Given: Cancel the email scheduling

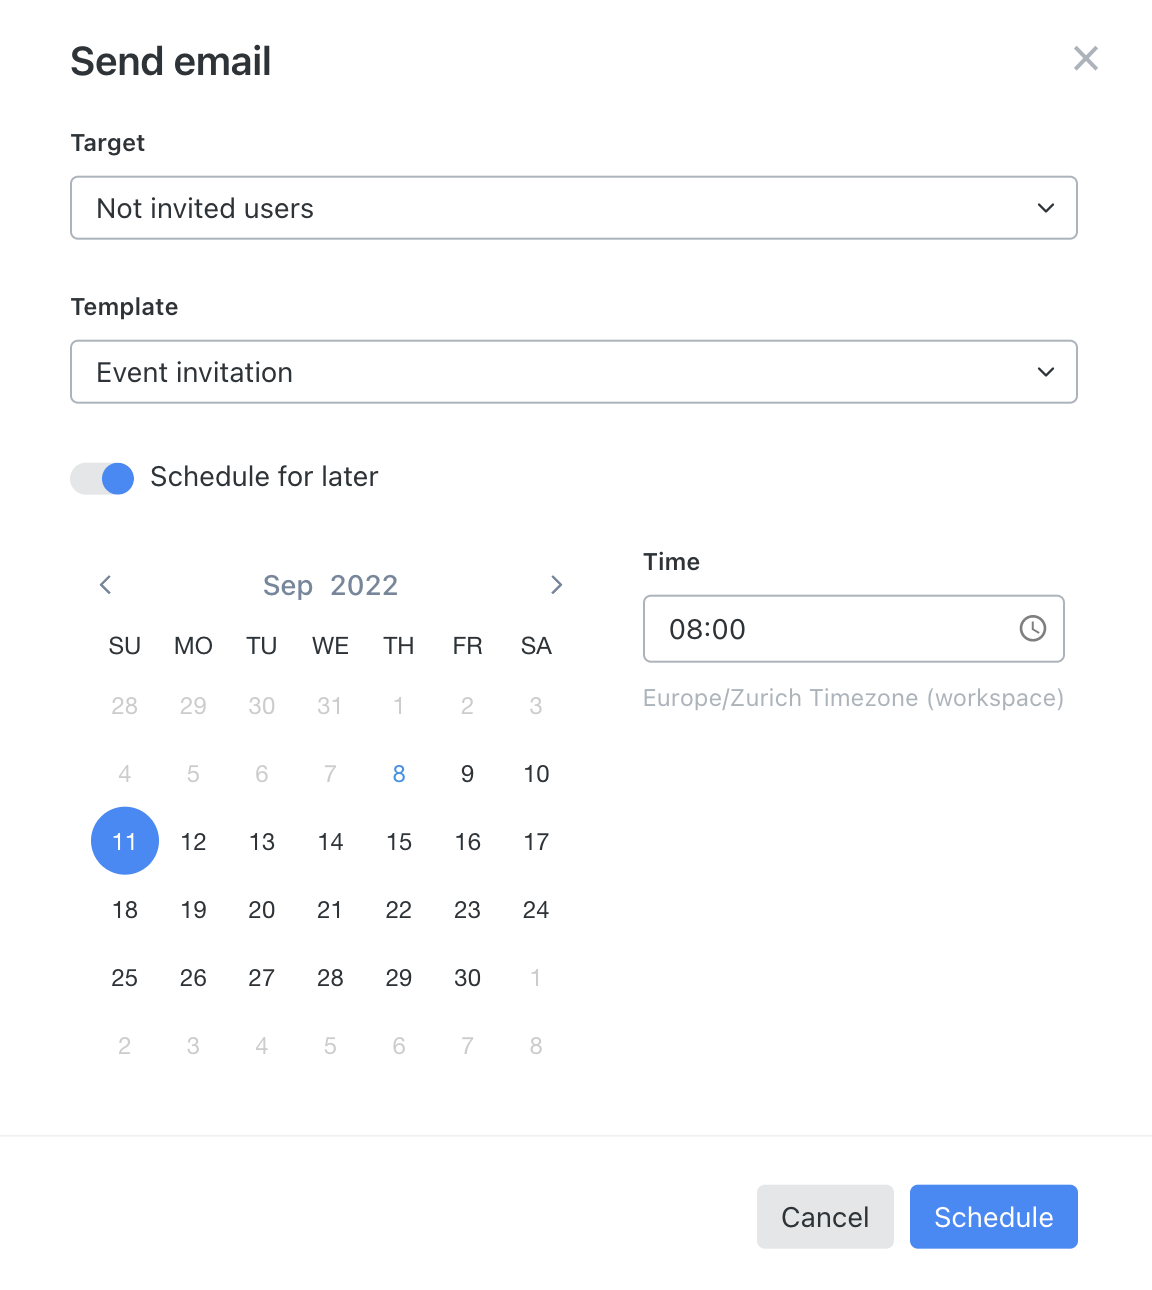Looking at the screenshot, I should point(825,1217).
